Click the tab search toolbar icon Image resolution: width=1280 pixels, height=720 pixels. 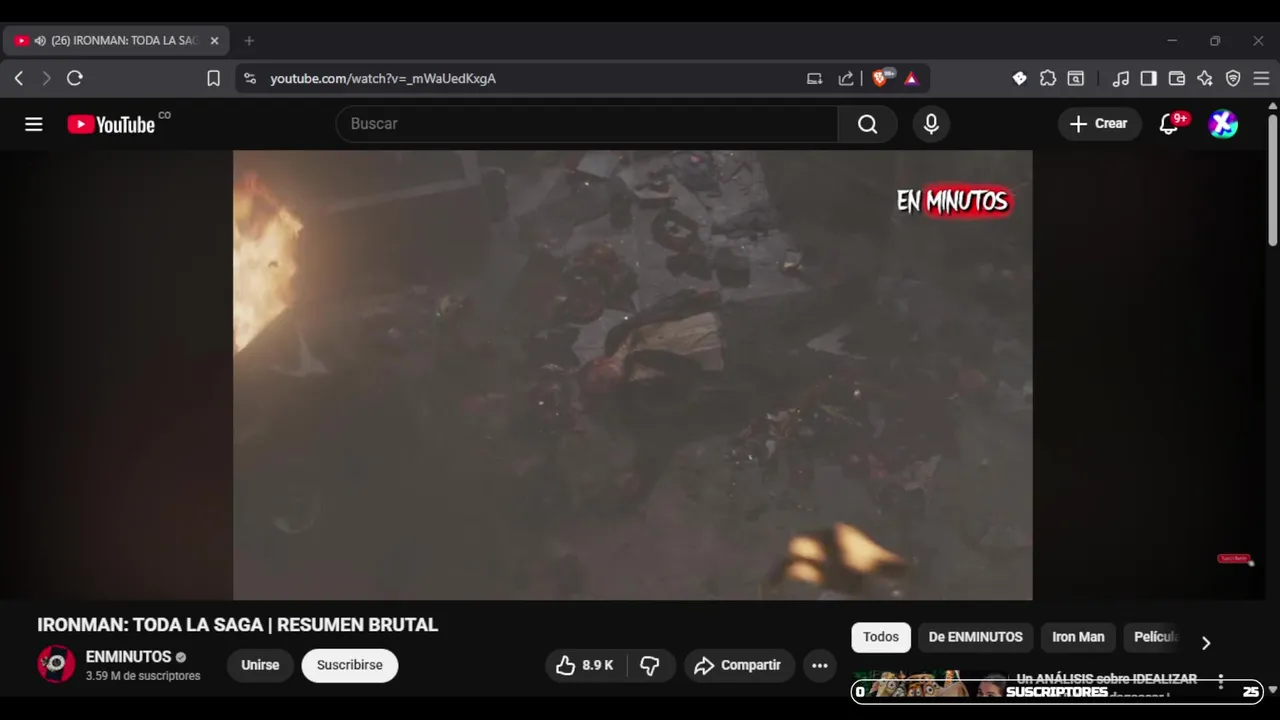point(1075,78)
